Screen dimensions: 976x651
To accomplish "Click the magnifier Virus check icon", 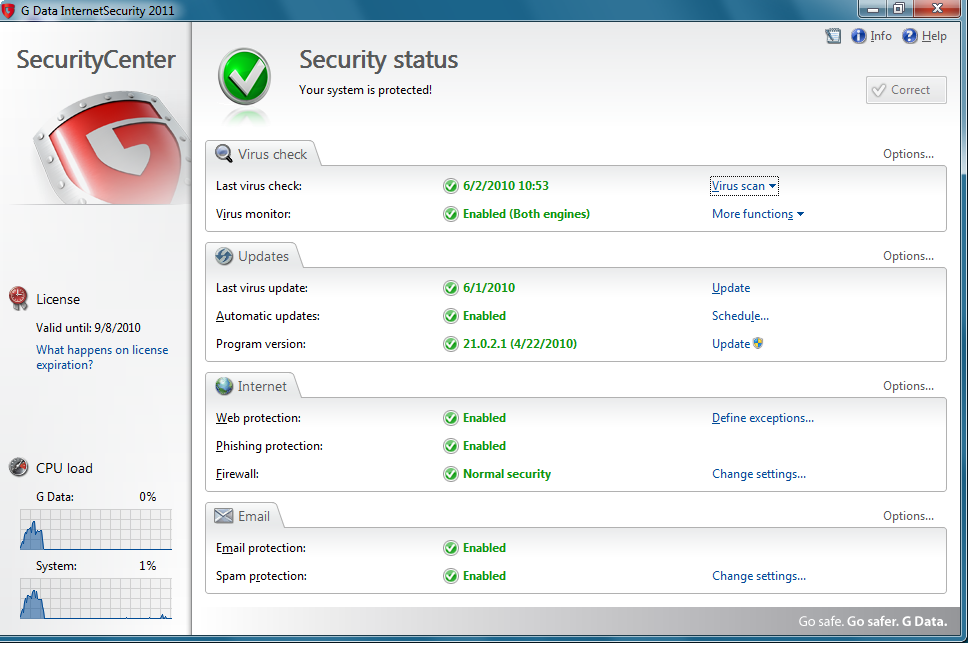I will [224, 154].
